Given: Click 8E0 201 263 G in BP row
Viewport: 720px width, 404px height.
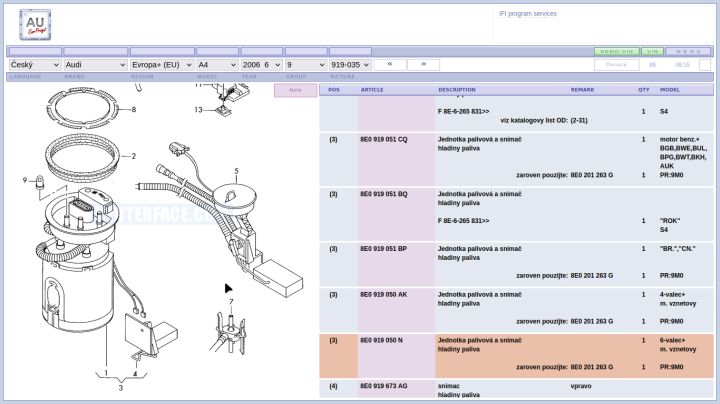Looking at the screenshot, I should pos(591,275).
